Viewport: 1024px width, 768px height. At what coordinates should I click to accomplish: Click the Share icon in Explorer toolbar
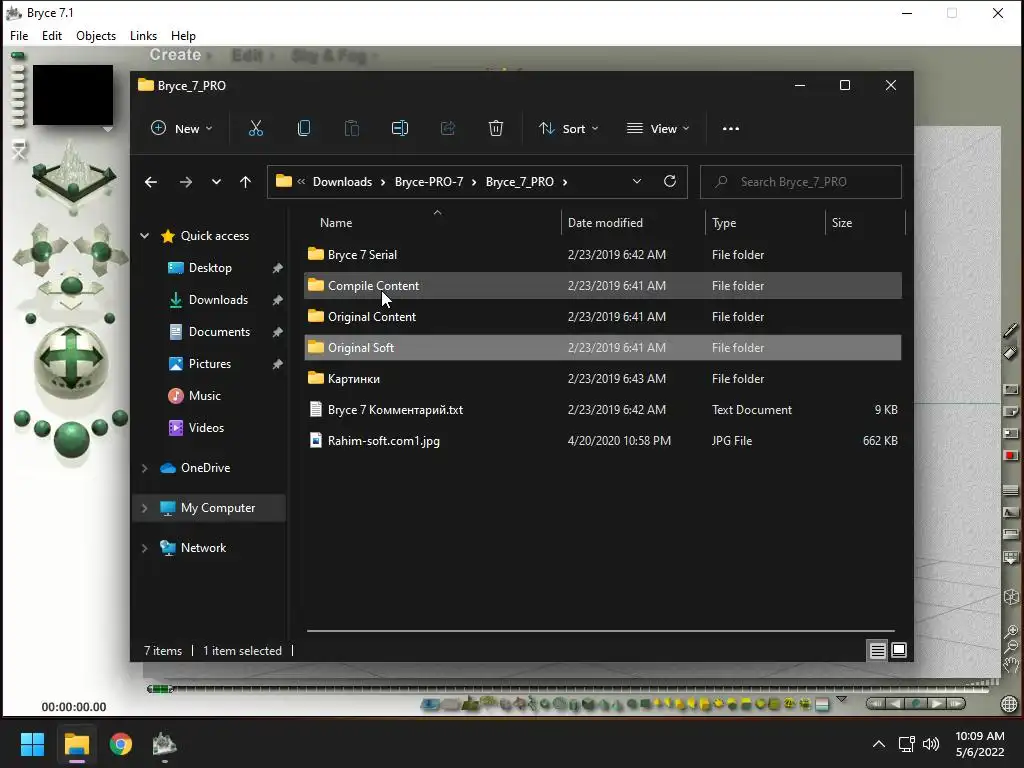[x=448, y=129]
